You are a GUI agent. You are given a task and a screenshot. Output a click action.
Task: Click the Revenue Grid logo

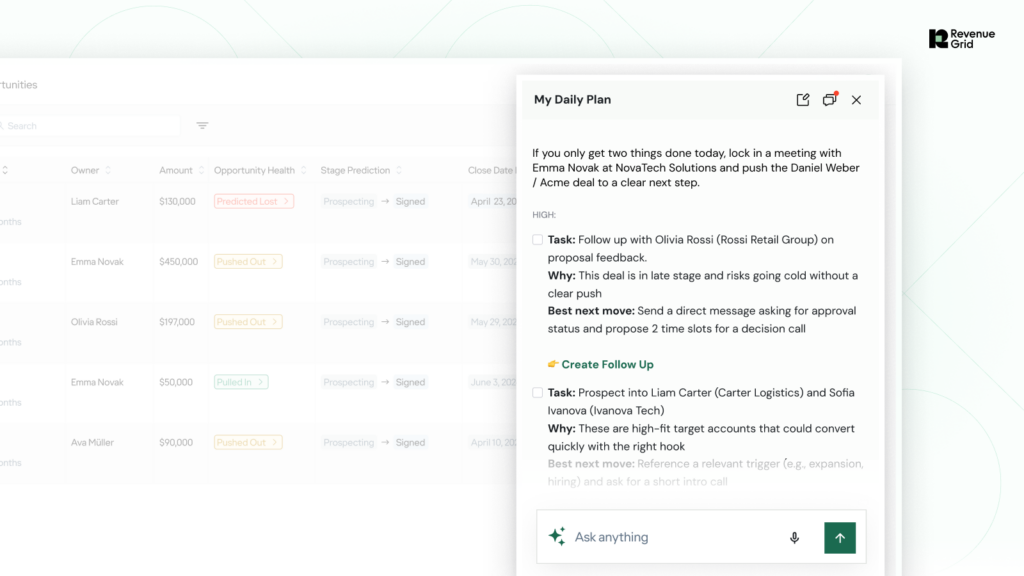(961, 39)
